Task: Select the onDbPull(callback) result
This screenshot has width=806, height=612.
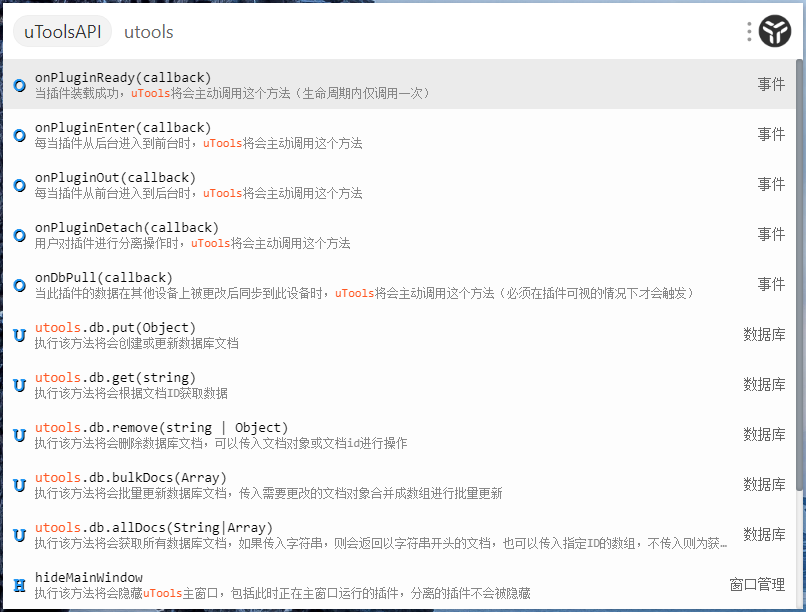Action: click(x=400, y=285)
